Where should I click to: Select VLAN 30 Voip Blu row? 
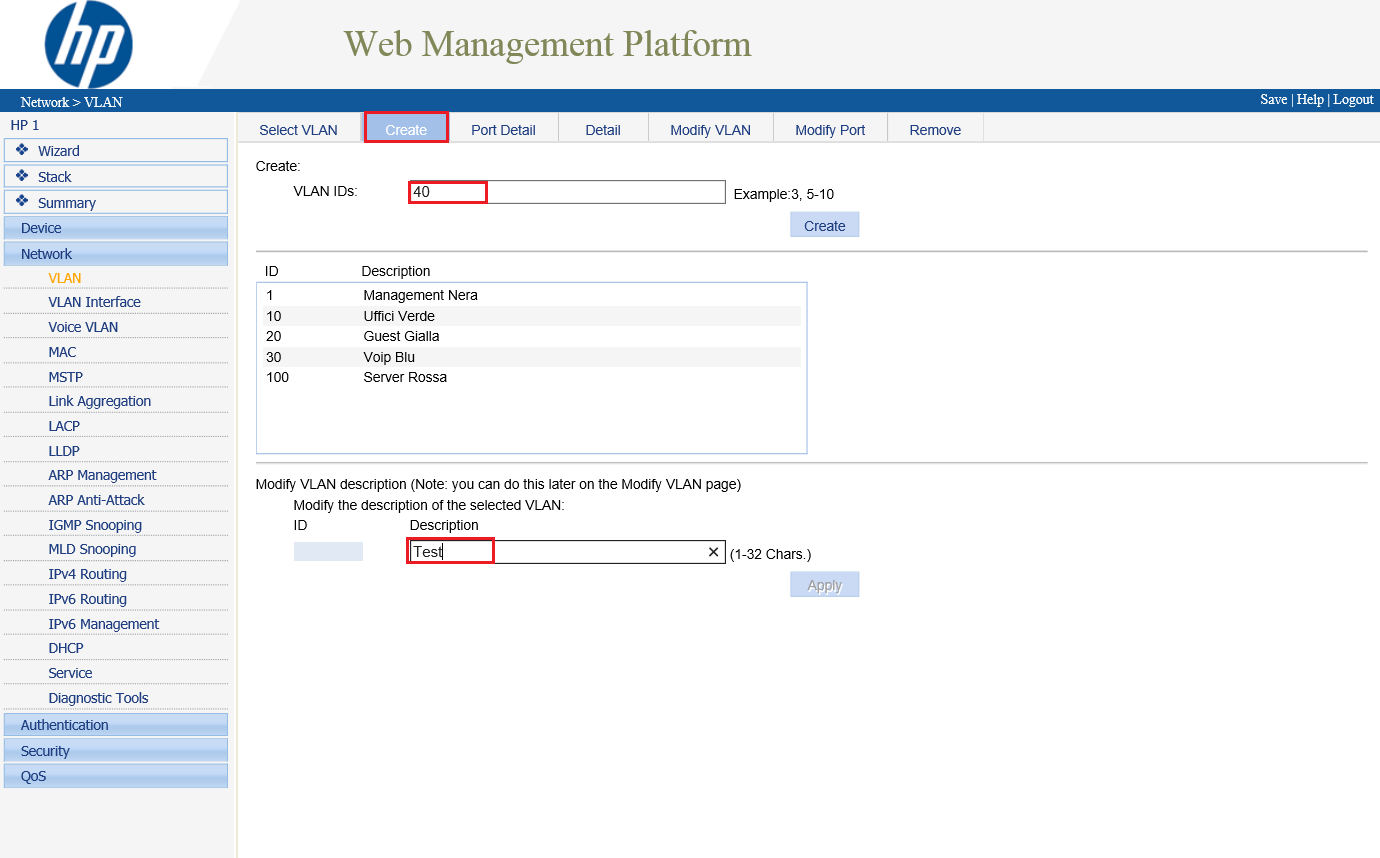pyautogui.click(x=530, y=357)
